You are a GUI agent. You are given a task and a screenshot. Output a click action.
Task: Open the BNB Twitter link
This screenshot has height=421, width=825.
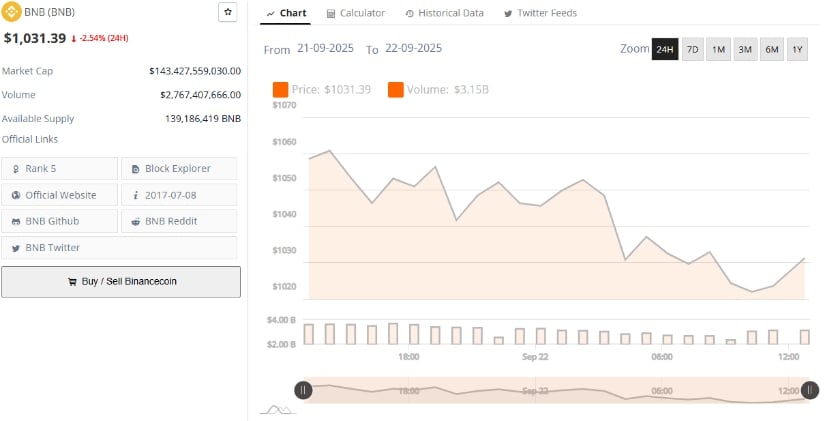coord(59,247)
